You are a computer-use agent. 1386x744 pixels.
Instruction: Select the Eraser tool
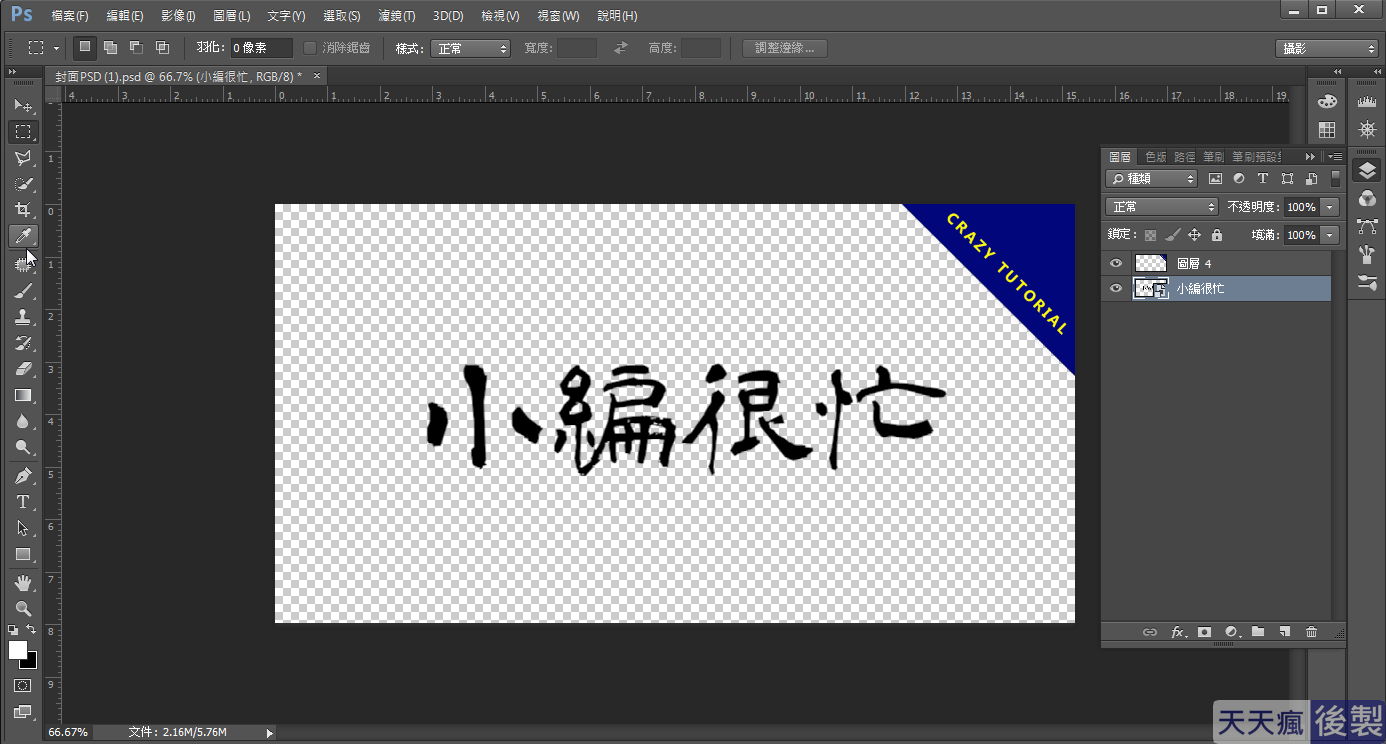(x=23, y=369)
